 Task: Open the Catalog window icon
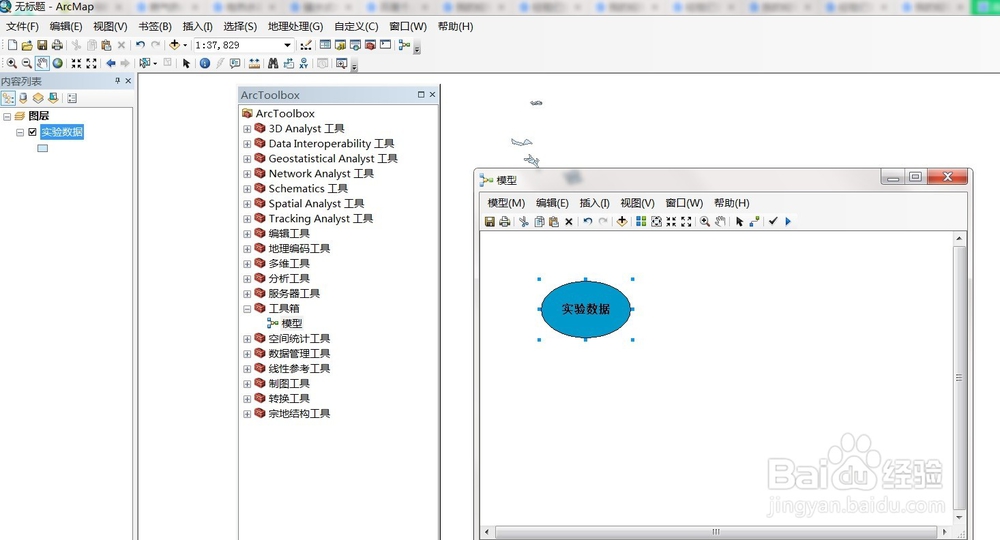tap(340, 45)
